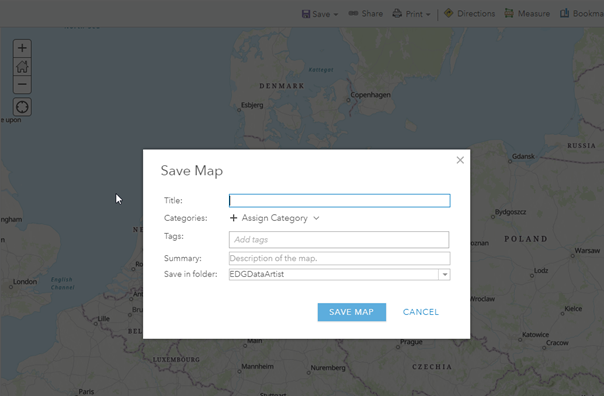Click the Warsaw label on the map
Image resolution: width=604 pixels, height=396 pixels.
[587, 250]
